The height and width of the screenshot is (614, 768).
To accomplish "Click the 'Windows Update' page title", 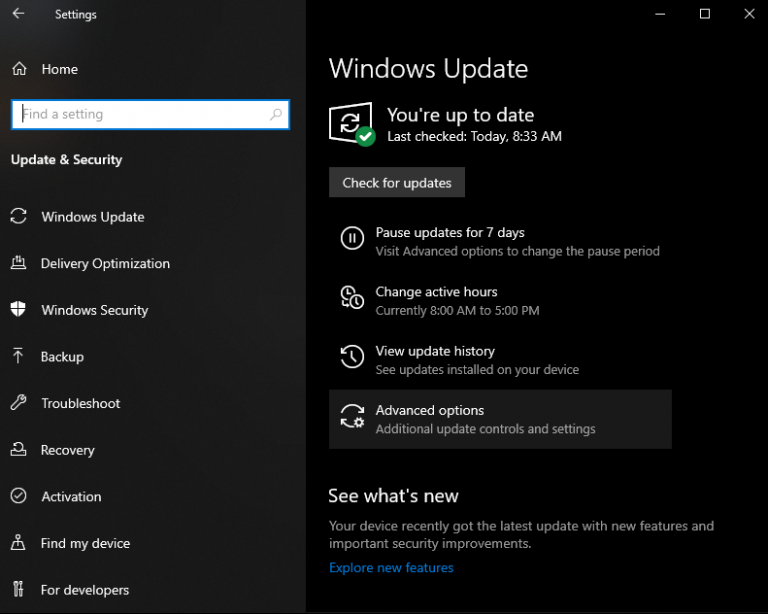I will (x=429, y=69).
